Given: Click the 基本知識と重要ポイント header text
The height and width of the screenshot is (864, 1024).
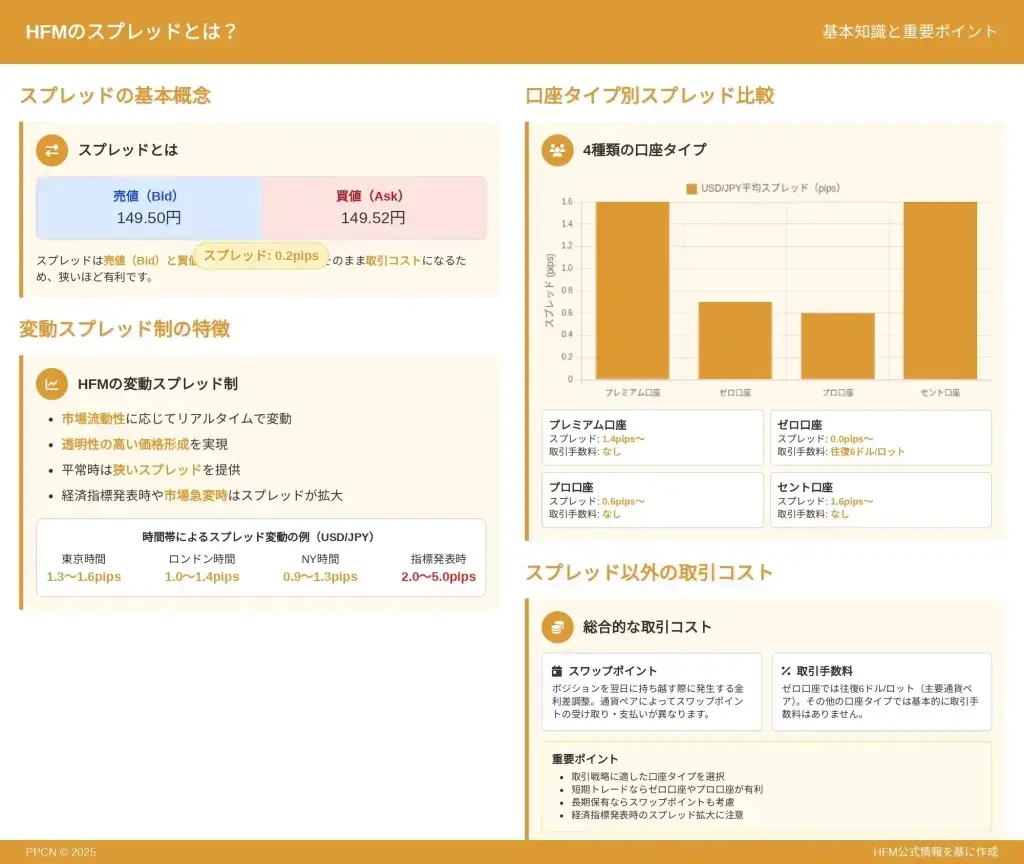Looking at the screenshot, I should 910,32.
